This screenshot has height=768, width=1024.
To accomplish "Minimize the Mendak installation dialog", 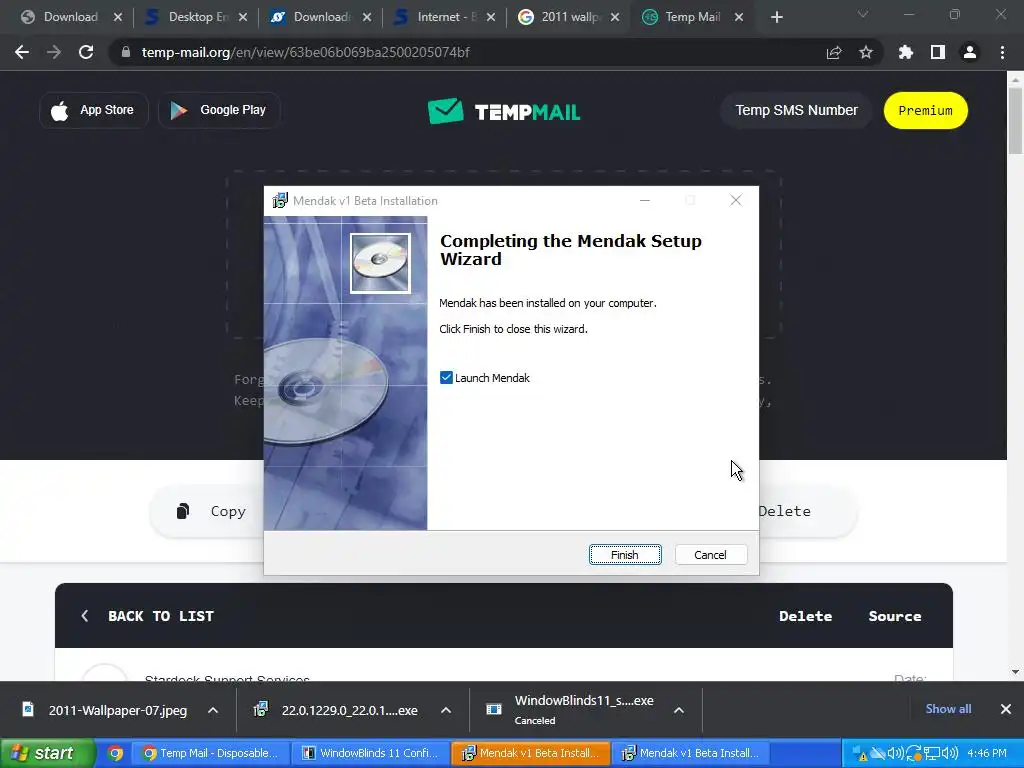I will [x=645, y=200].
